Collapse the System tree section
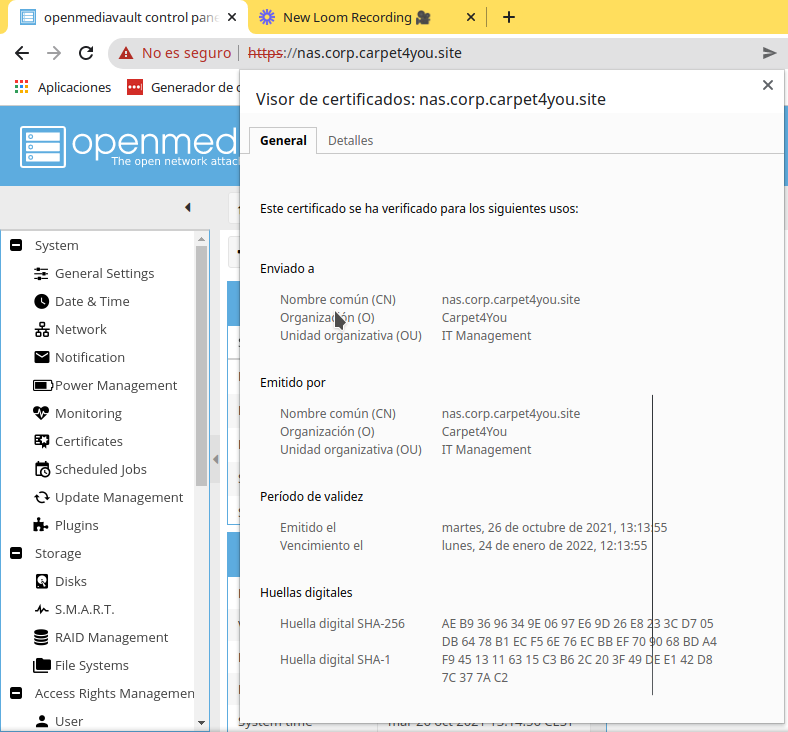The image size is (788, 732). coord(16,245)
